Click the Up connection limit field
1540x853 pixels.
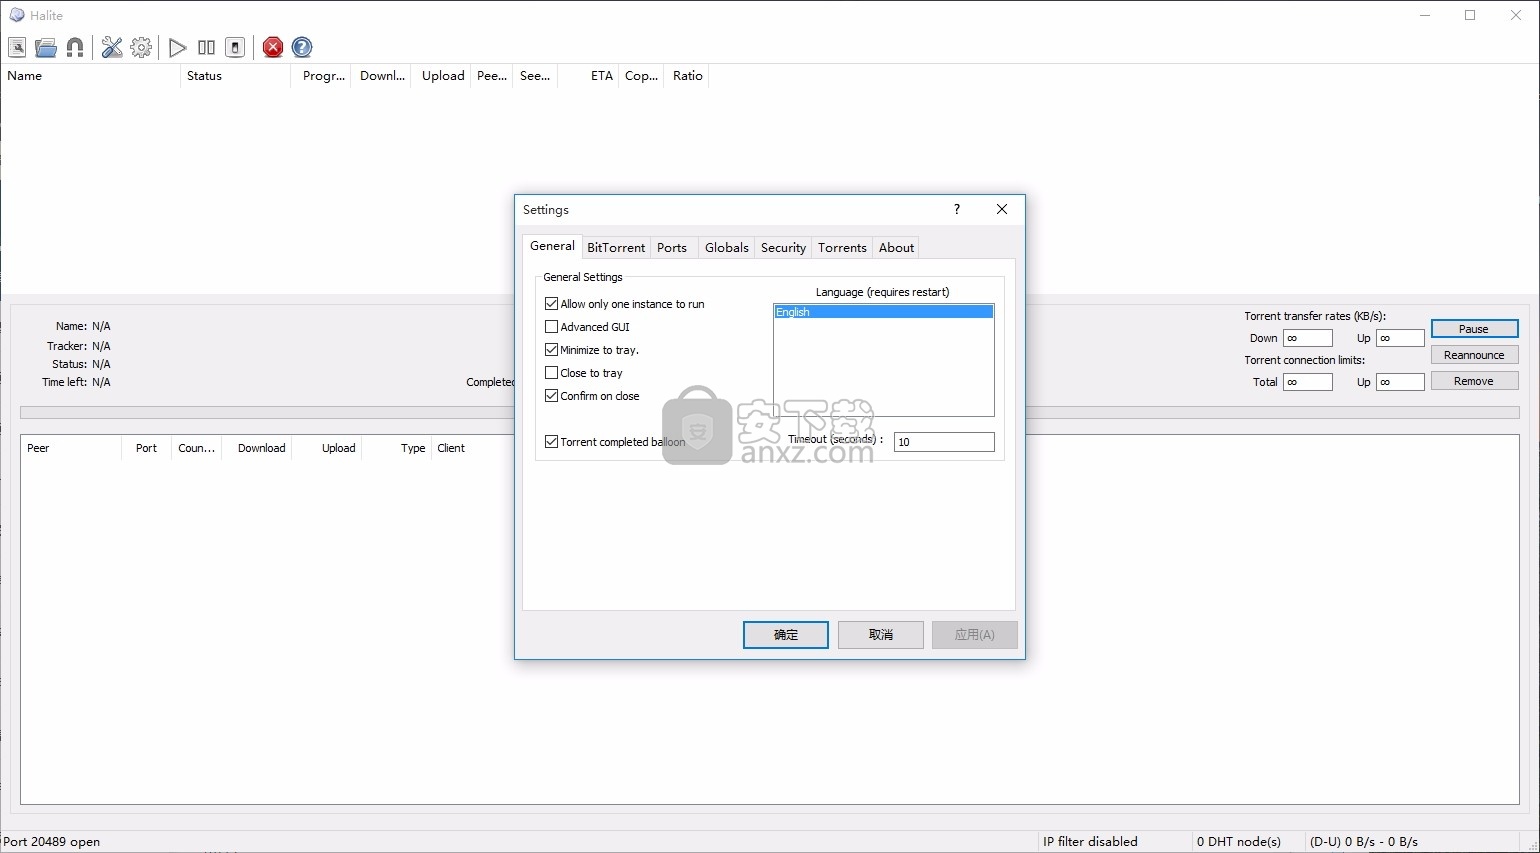pos(1400,382)
